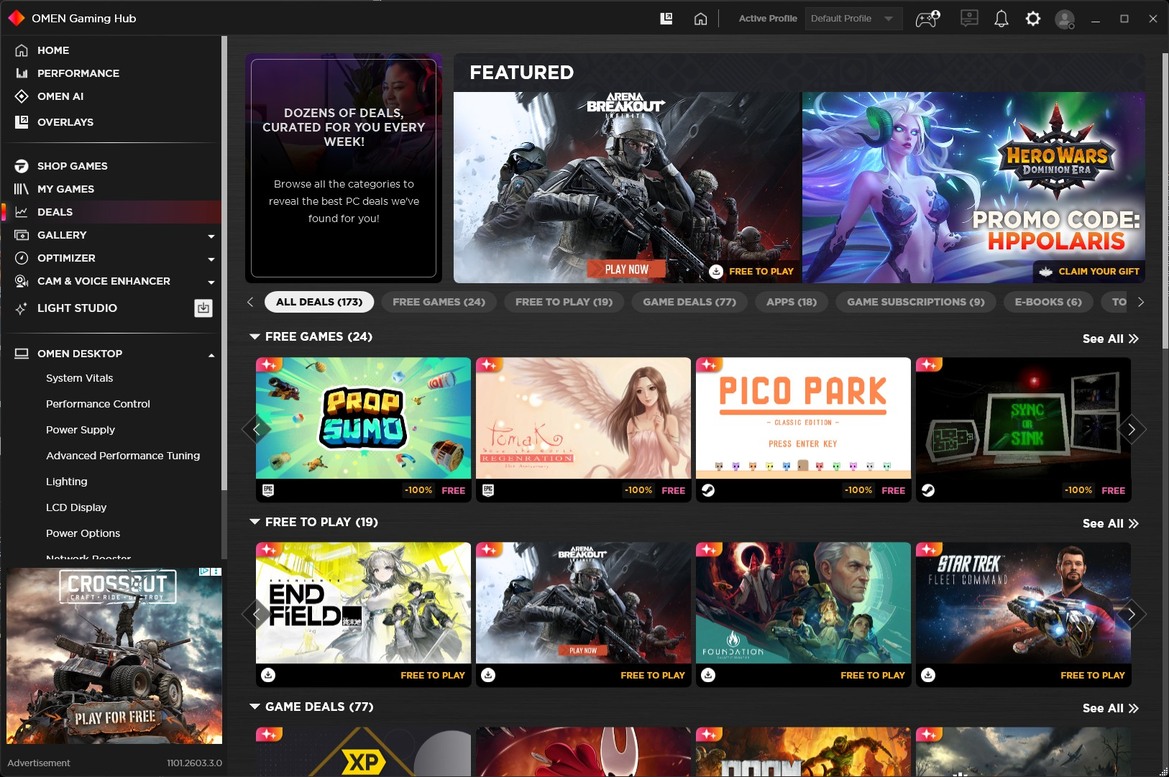The height and width of the screenshot is (777, 1169).
Task: Open the Active Profile dropdown
Action: coord(853,19)
